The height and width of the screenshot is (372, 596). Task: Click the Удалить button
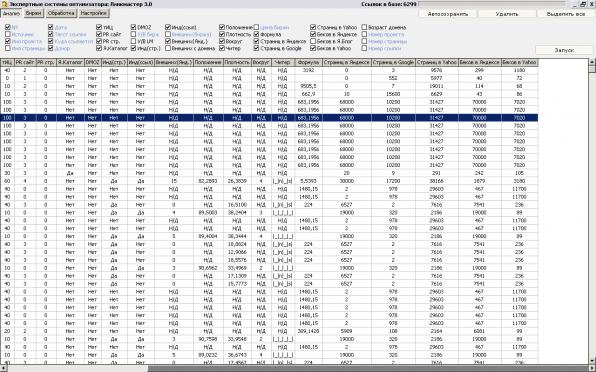pos(507,14)
